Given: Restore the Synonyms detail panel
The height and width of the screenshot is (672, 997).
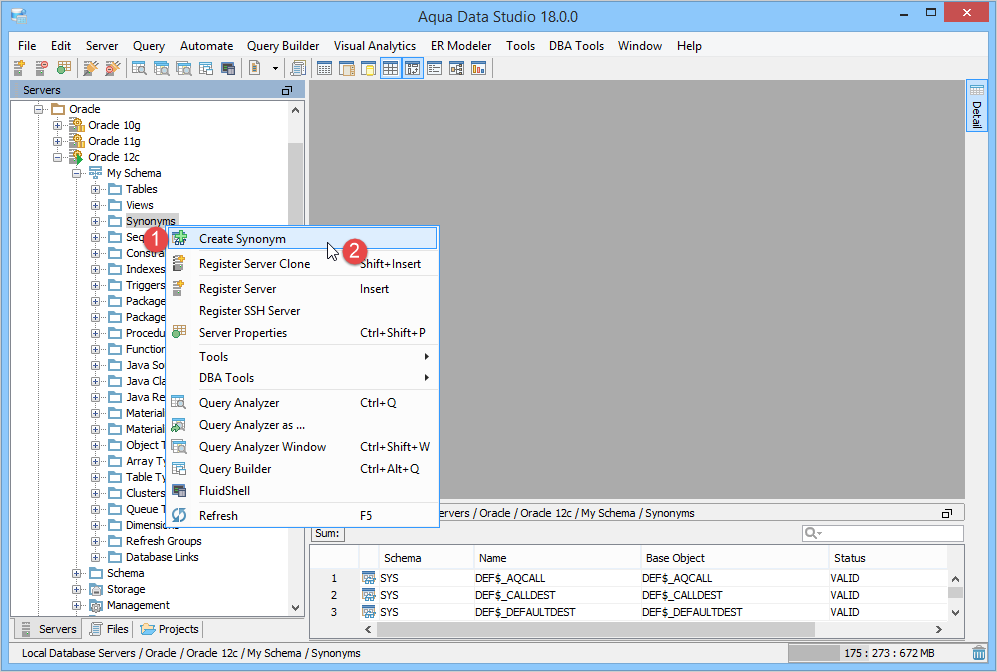Looking at the screenshot, I should pyautogui.click(x=947, y=513).
